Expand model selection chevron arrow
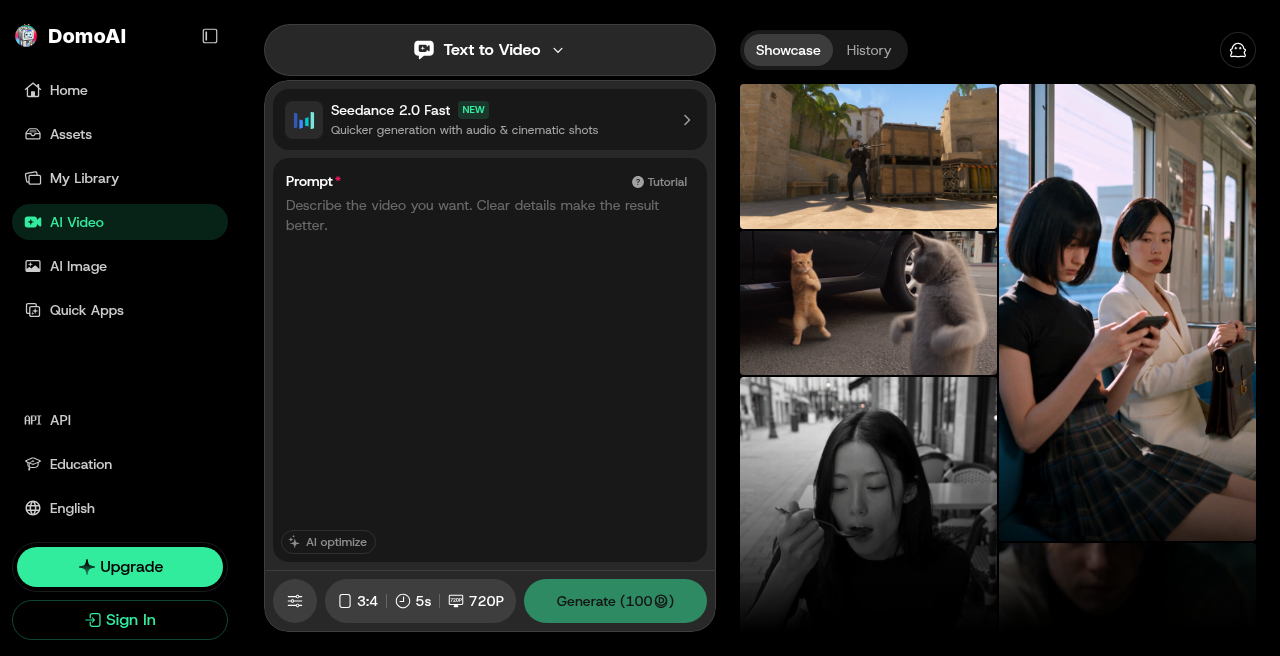 click(x=687, y=120)
